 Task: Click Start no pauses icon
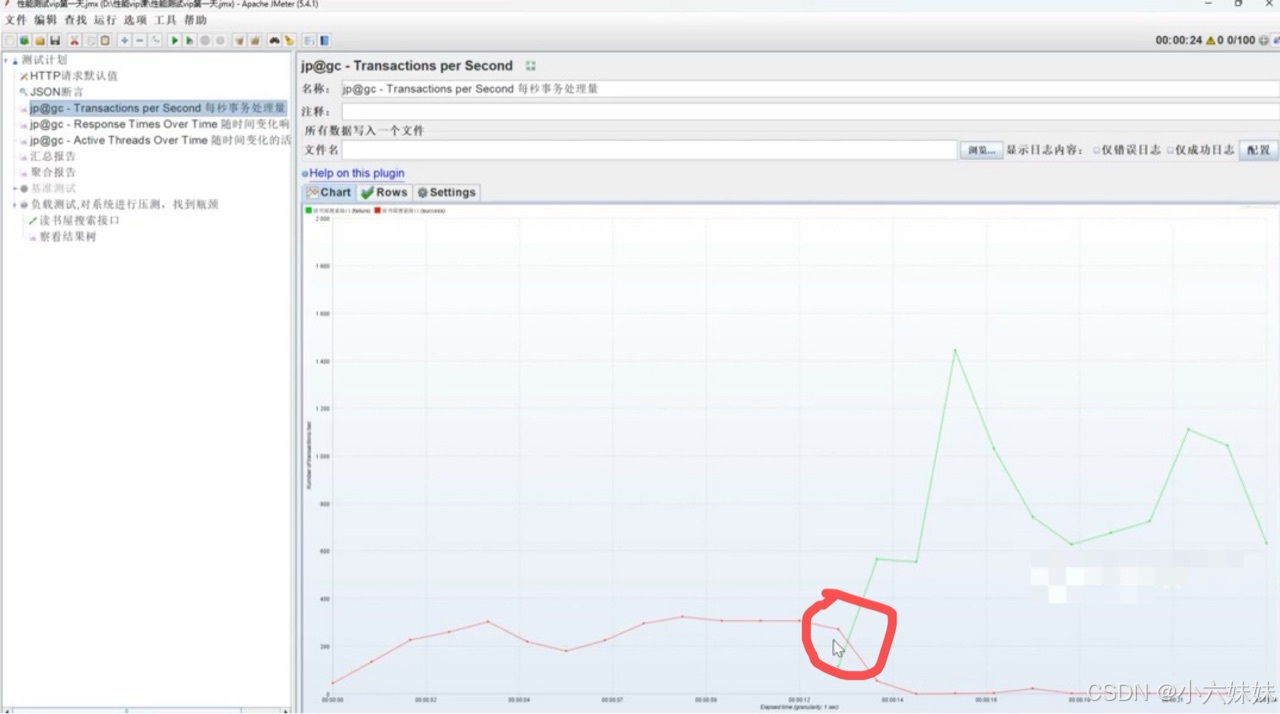coord(189,40)
